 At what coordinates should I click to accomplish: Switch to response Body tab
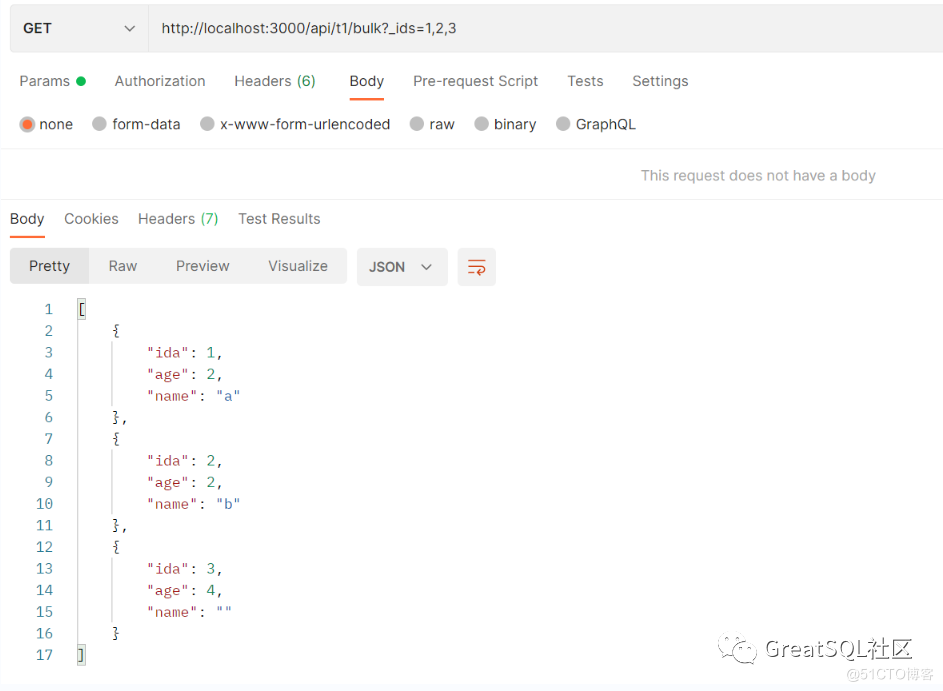click(x=27, y=219)
